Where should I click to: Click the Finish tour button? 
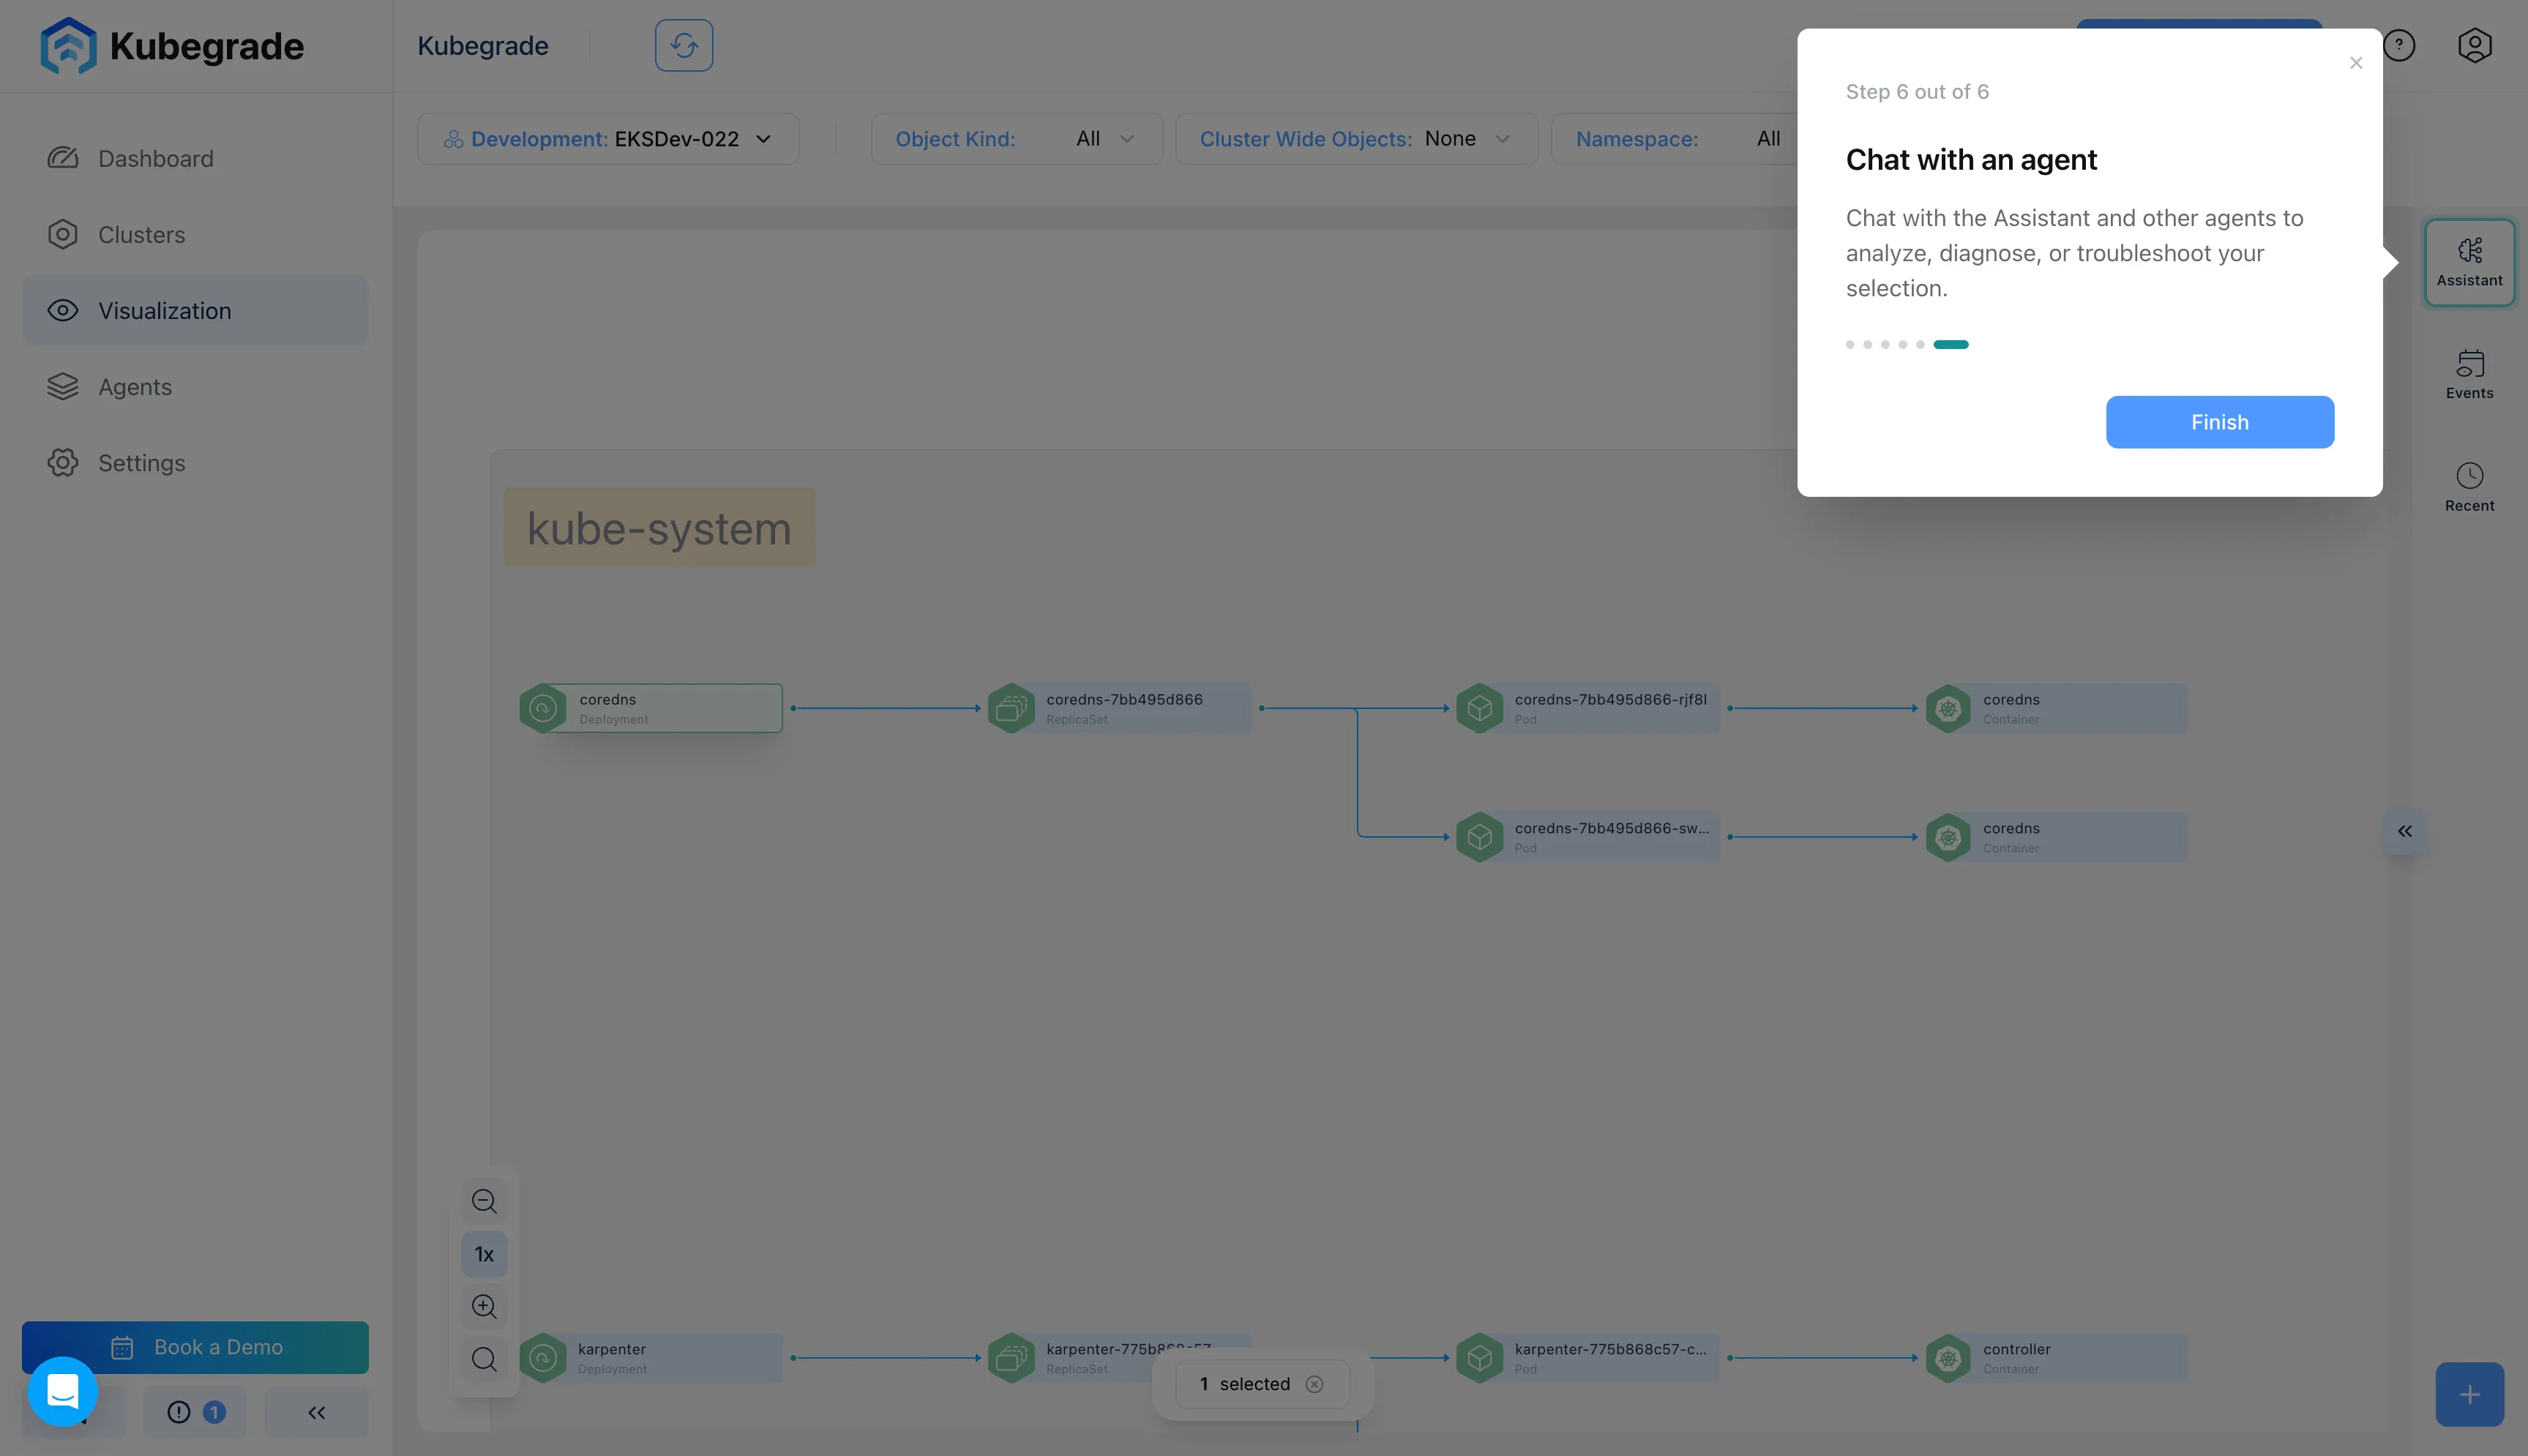2220,422
